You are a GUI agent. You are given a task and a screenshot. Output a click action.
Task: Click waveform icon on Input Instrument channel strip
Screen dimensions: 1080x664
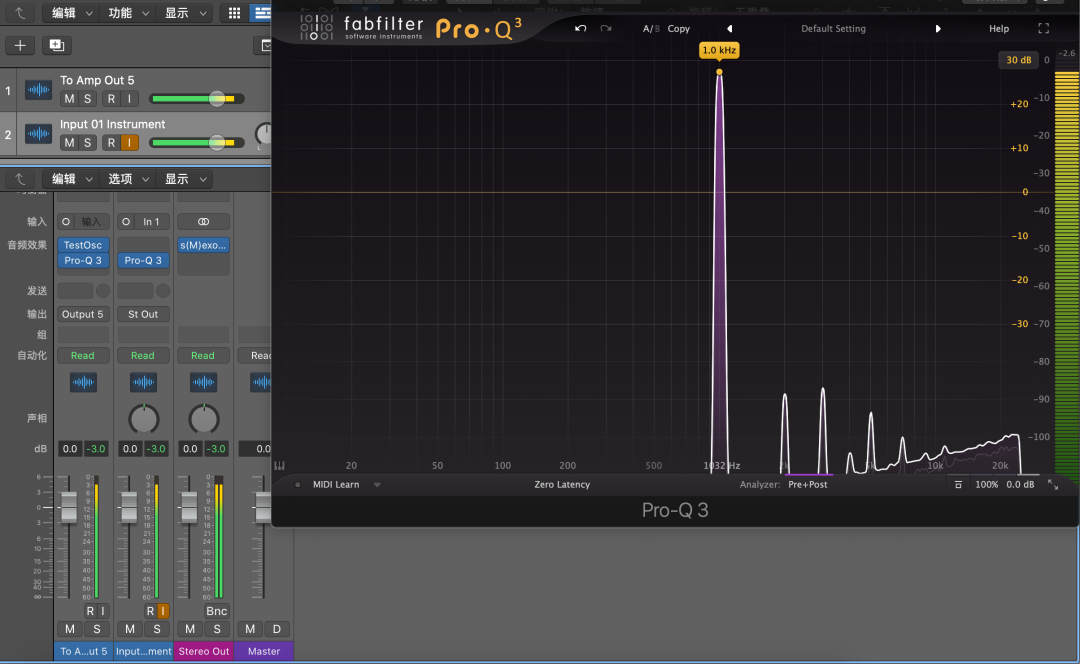click(143, 382)
